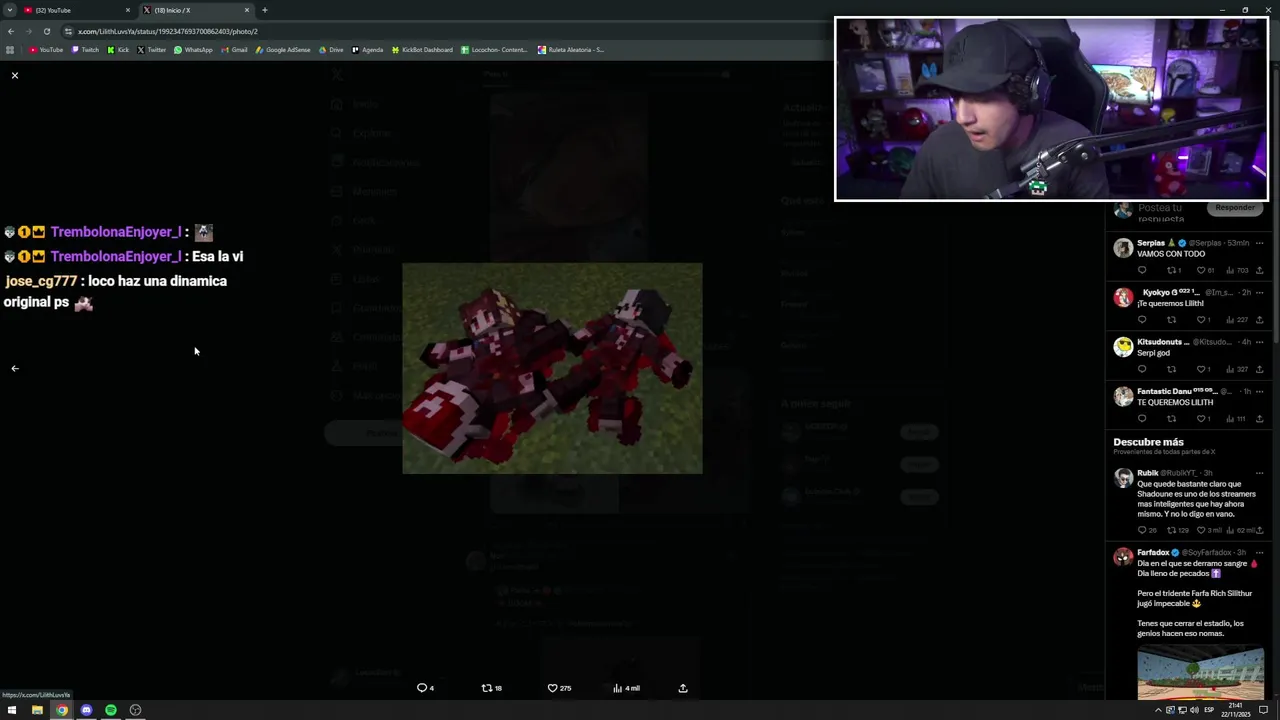Open the Ruleta Aleatoria bookmark
Viewport: 1280px width, 720px height.
click(x=570, y=49)
